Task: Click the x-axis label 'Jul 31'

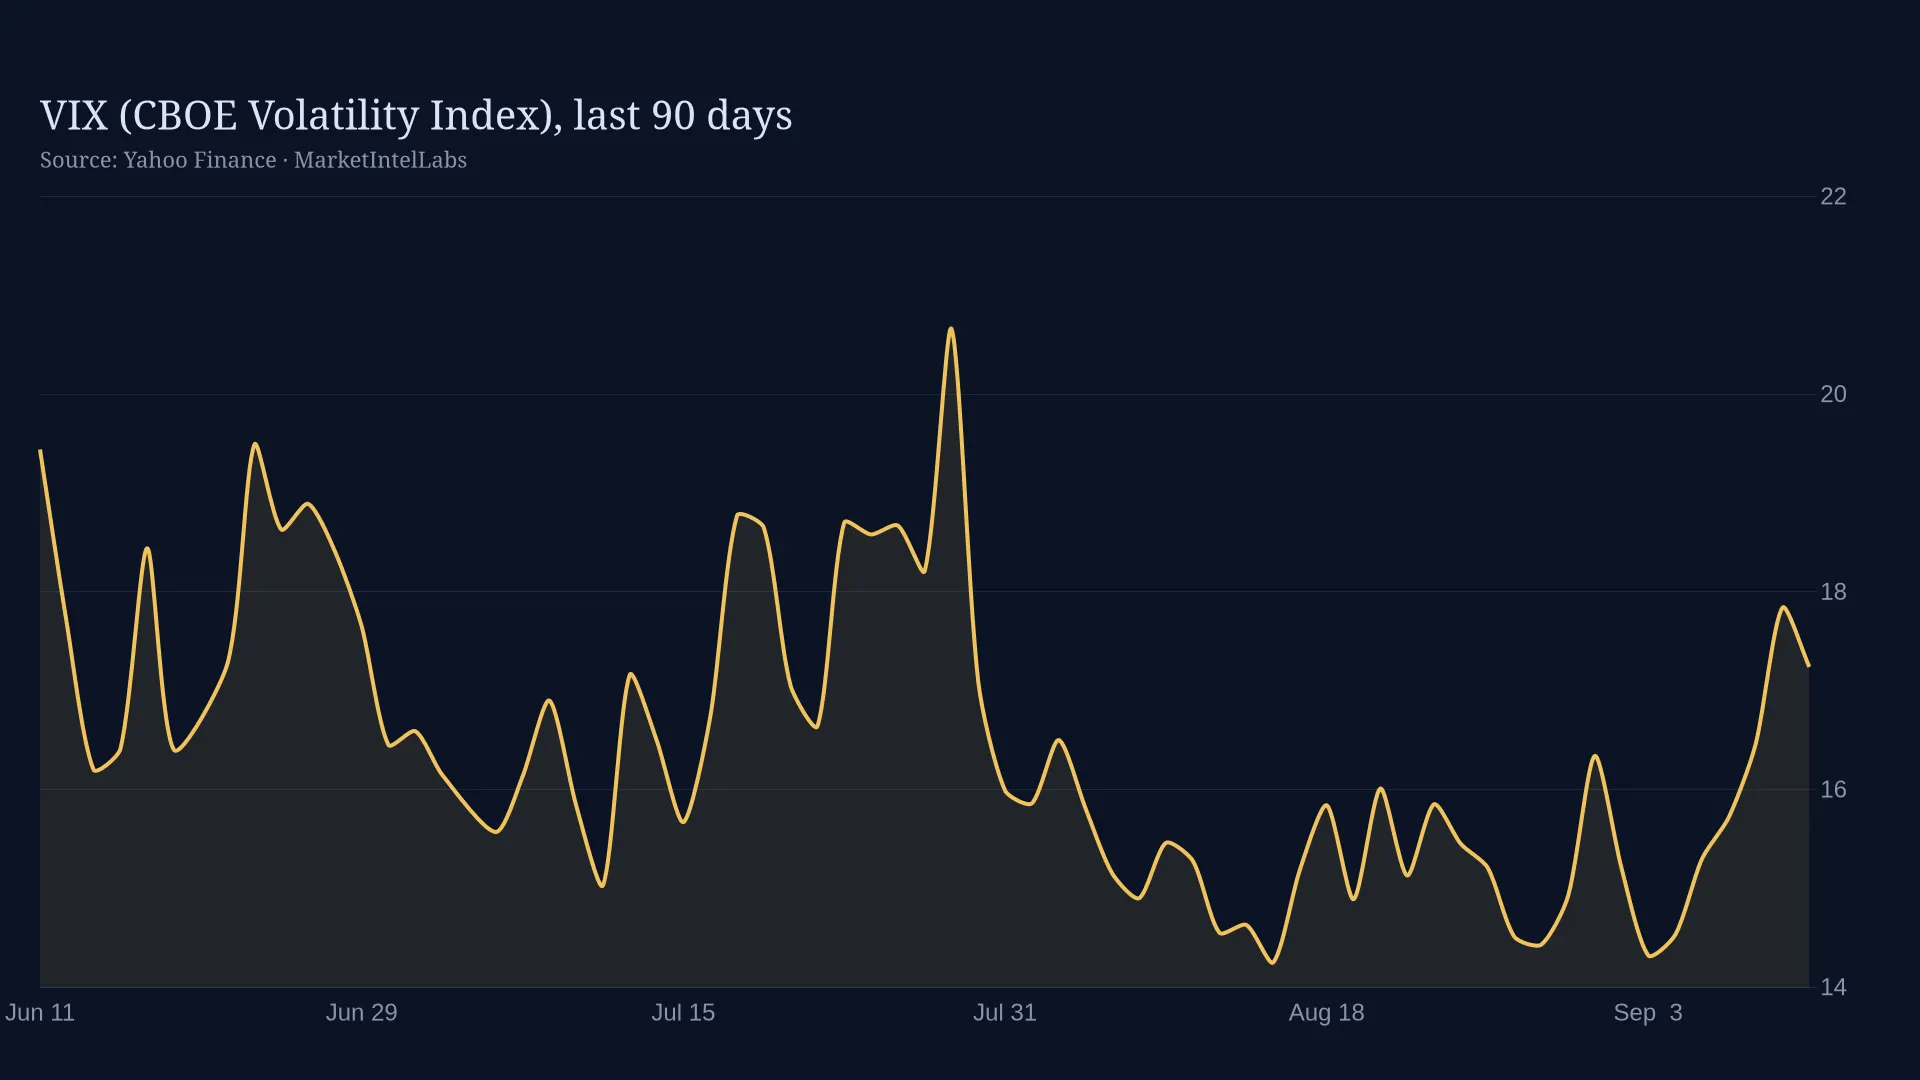Action: 1005,1012
